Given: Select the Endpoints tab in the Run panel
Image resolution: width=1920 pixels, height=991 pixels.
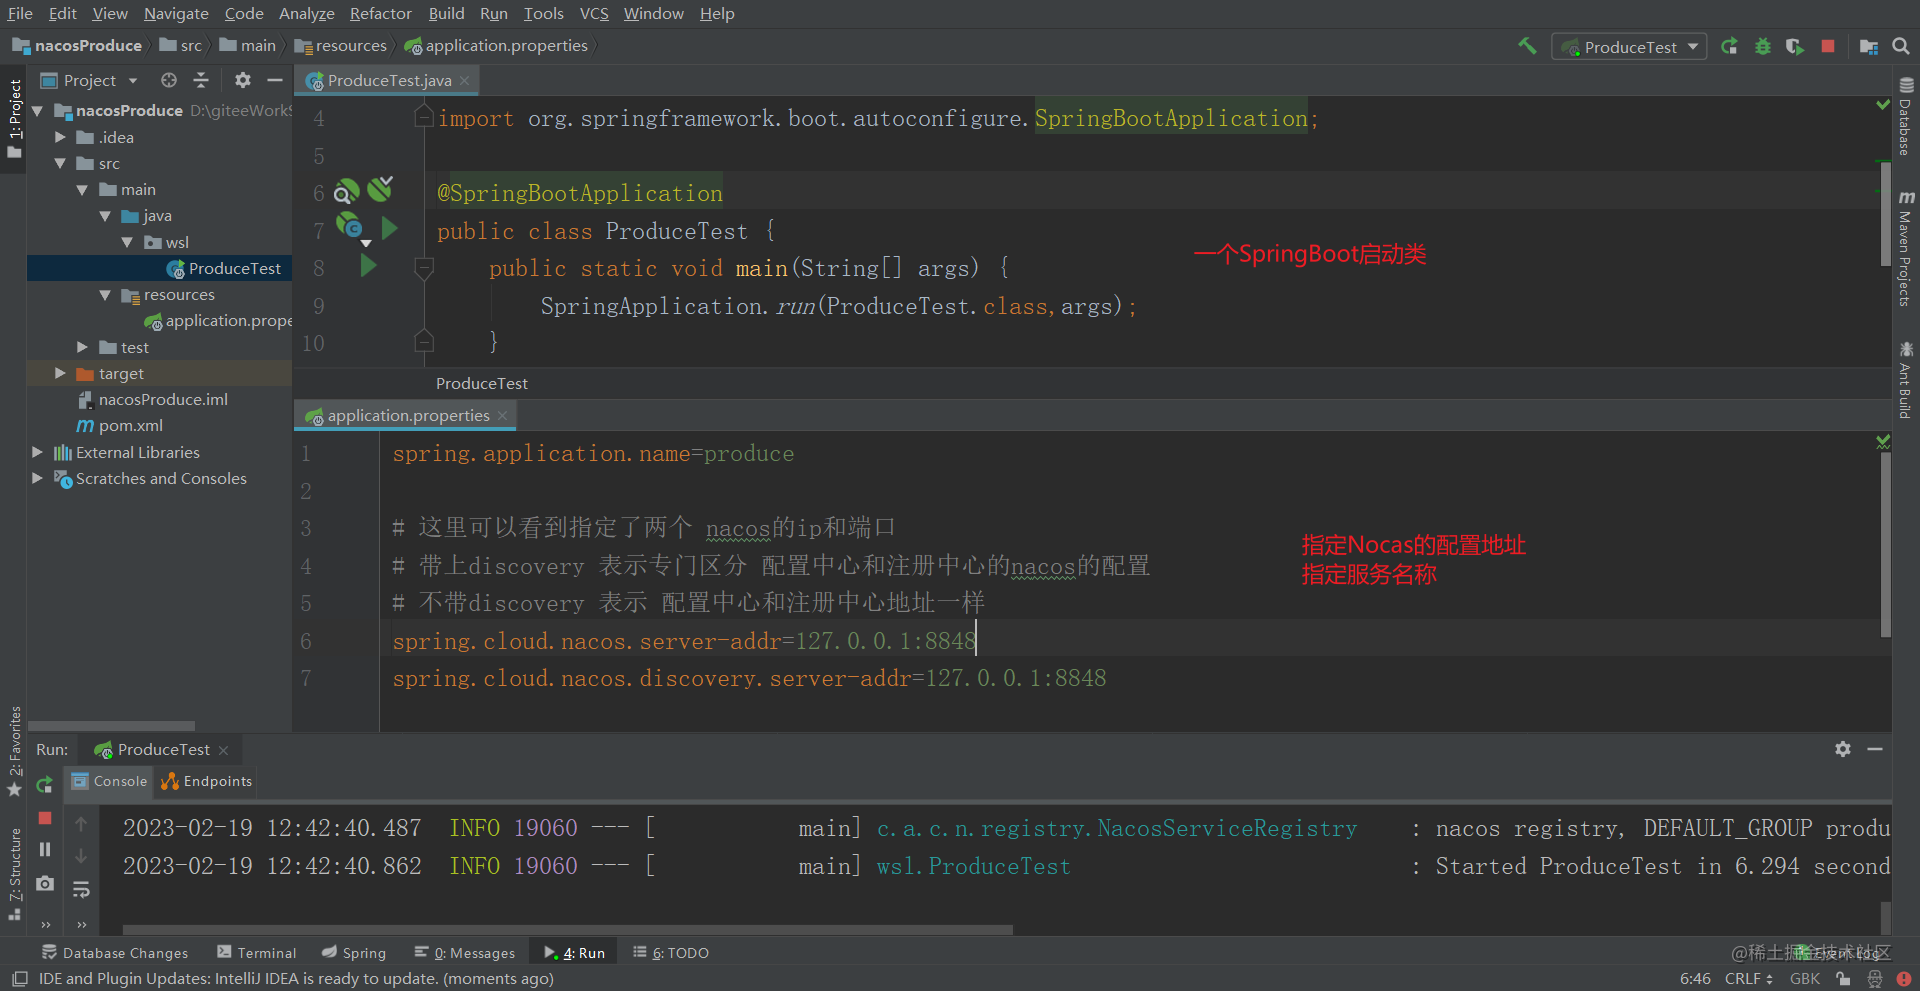Looking at the screenshot, I should (207, 781).
